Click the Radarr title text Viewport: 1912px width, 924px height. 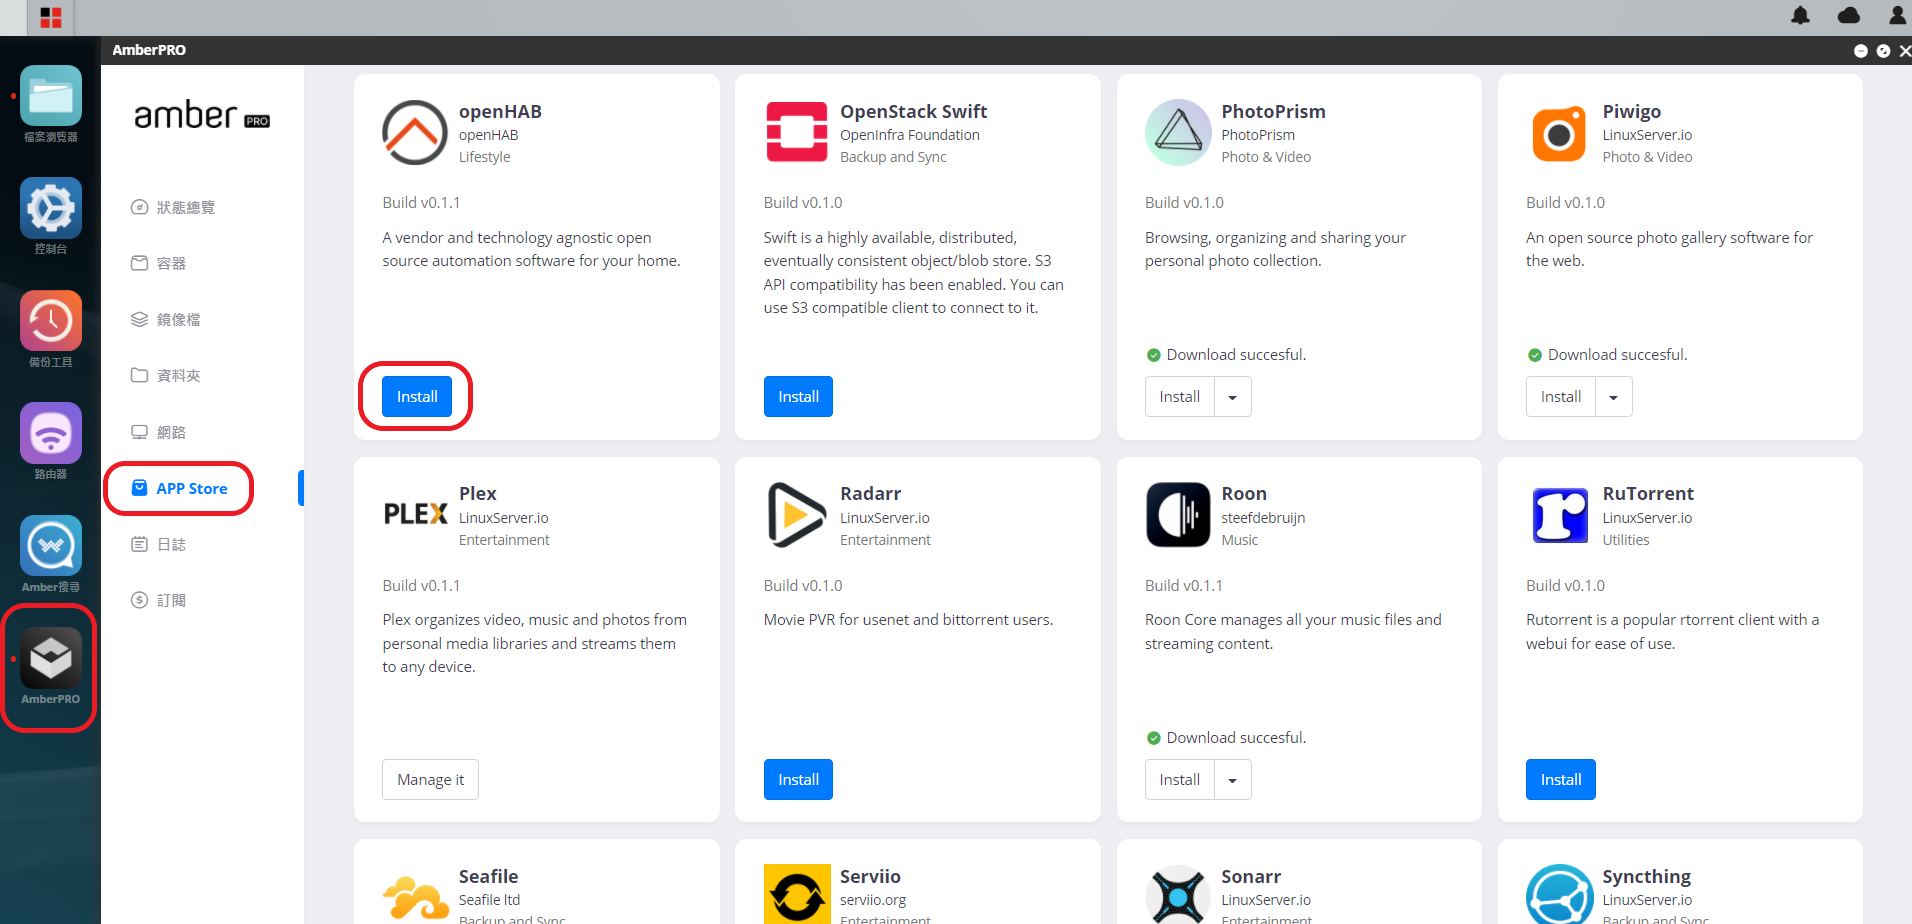click(870, 493)
